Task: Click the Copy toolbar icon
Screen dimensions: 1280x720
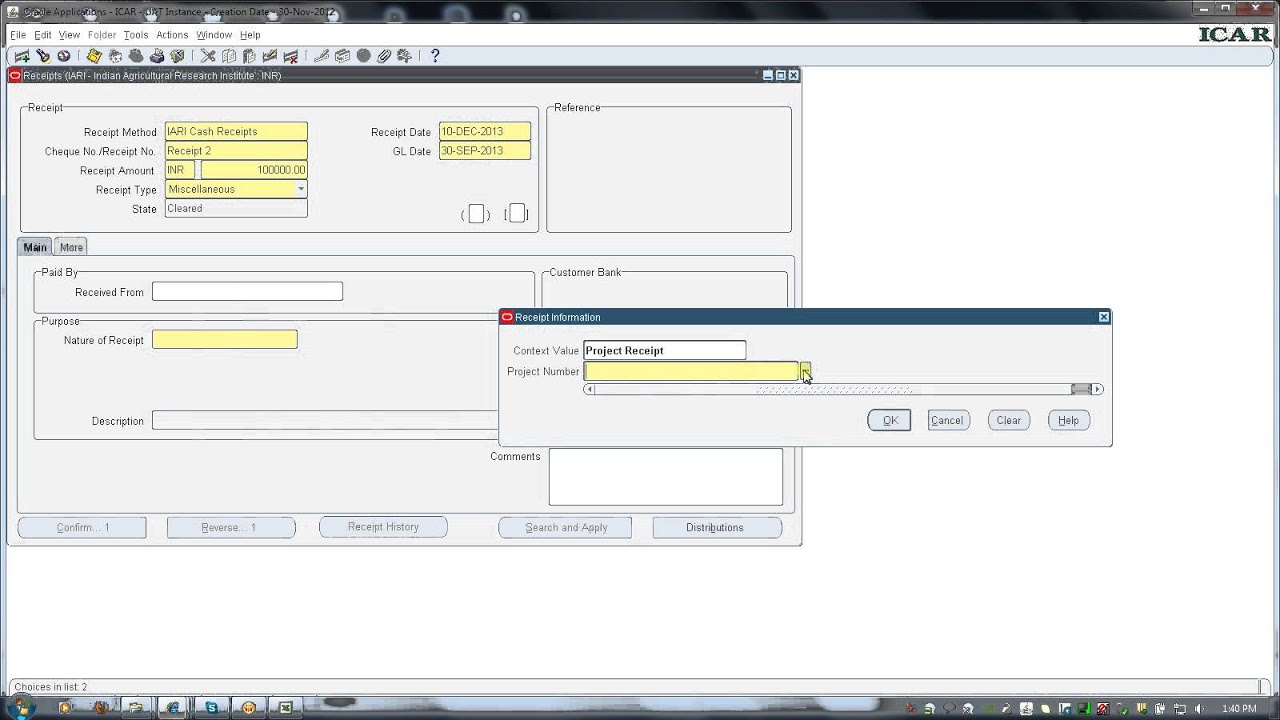Action: click(x=229, y=56)
